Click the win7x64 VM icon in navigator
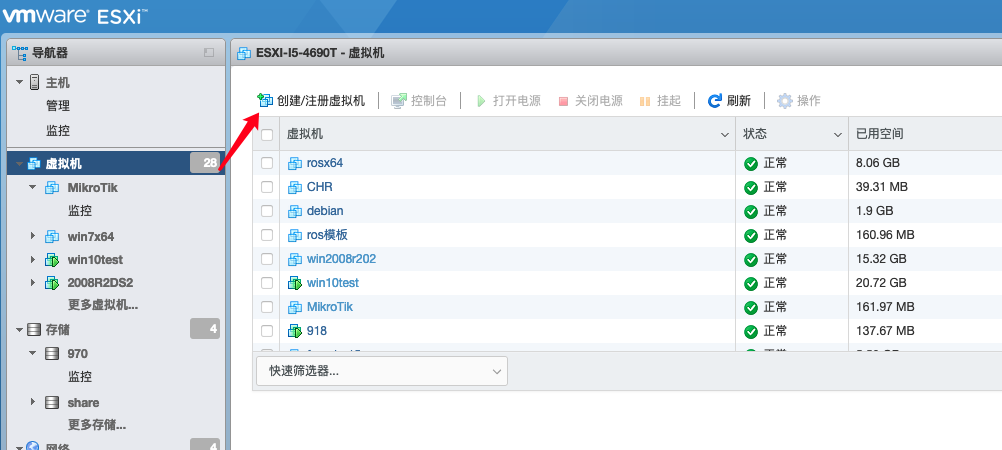The height and width of the screenshot is (450, 1002). [52, 237]
